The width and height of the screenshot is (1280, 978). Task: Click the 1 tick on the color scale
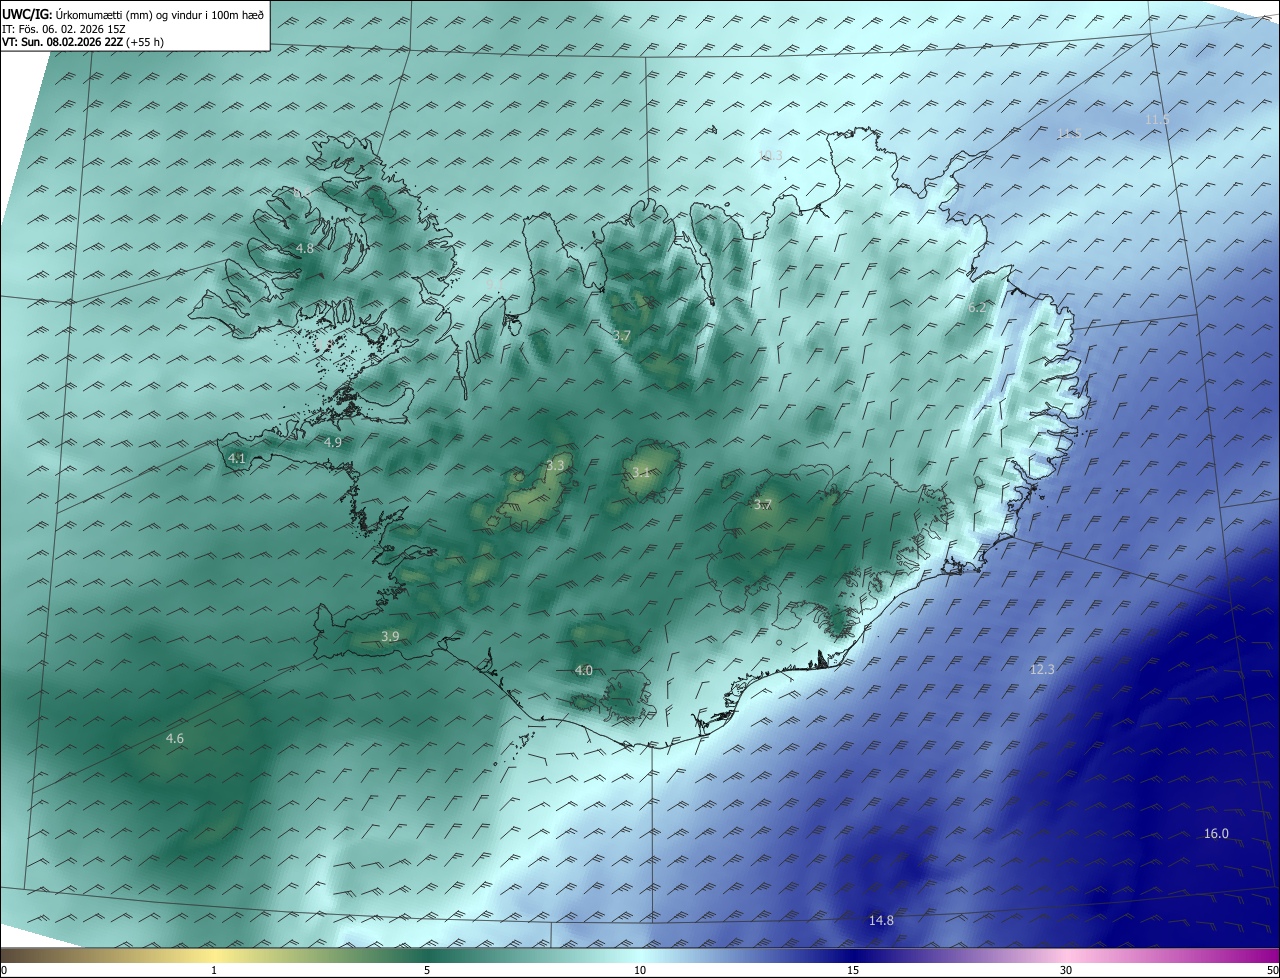point(214,970)
